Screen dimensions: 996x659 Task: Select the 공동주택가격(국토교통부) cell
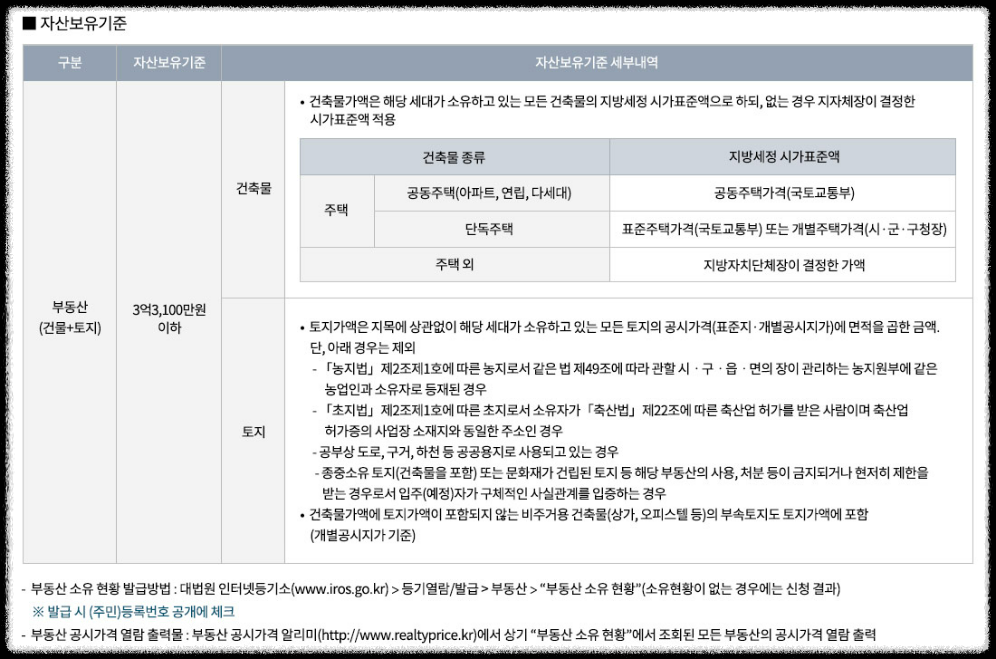(x=783, y=194)
